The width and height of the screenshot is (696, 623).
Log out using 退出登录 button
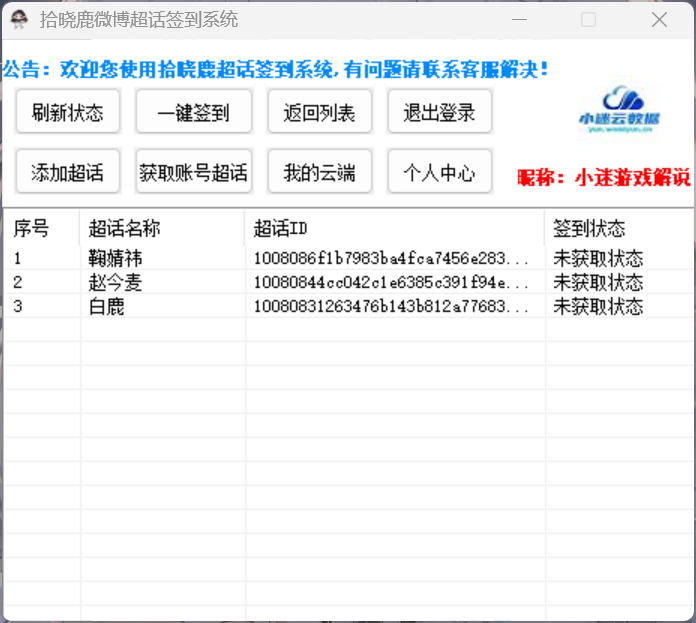[439, 112]
